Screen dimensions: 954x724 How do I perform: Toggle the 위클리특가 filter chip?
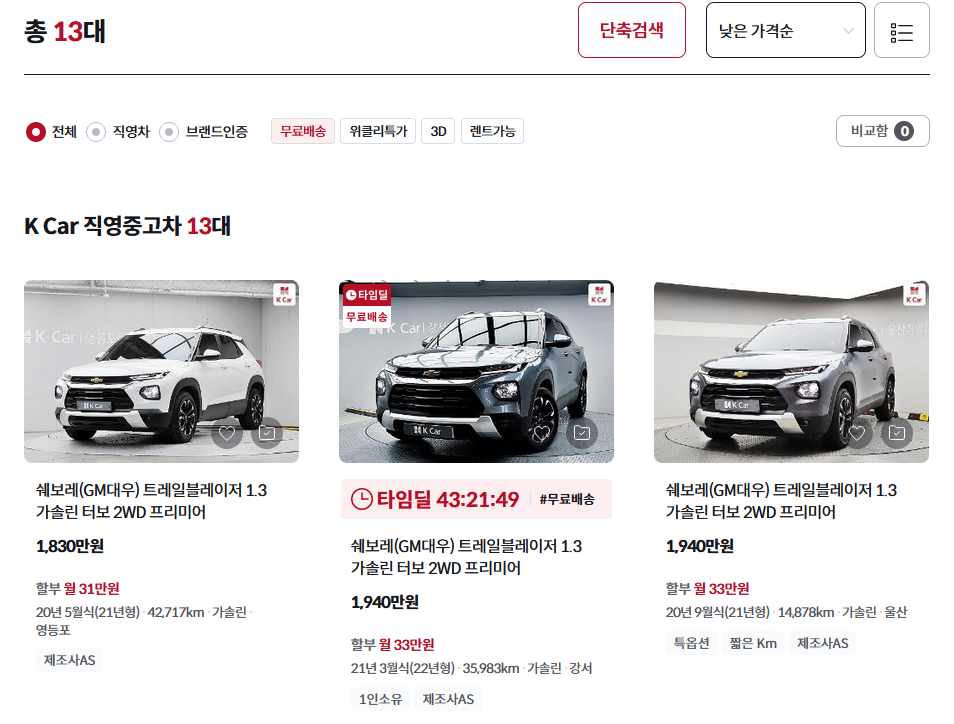click(378, 131)
